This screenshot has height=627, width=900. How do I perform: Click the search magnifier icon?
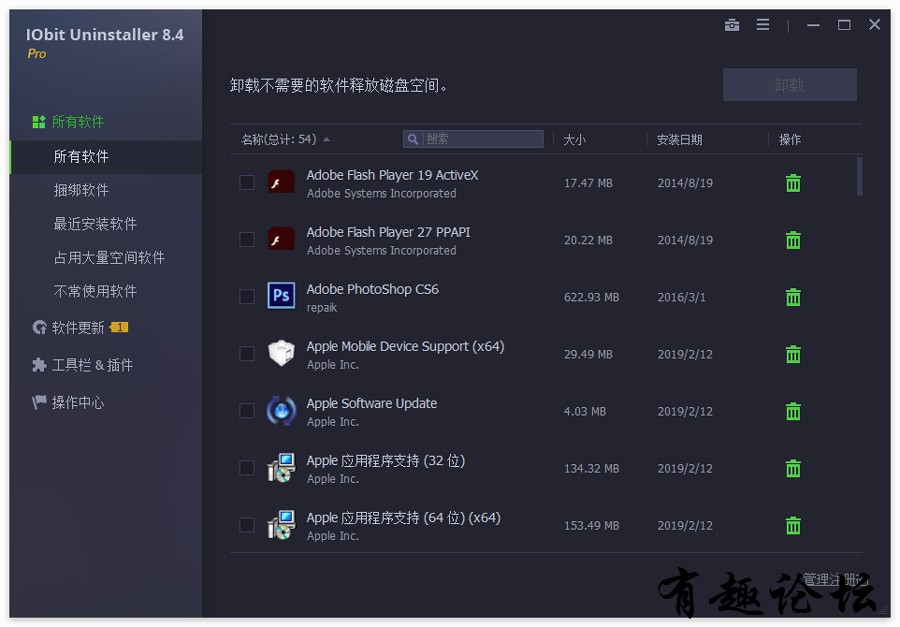pos(412,139)
